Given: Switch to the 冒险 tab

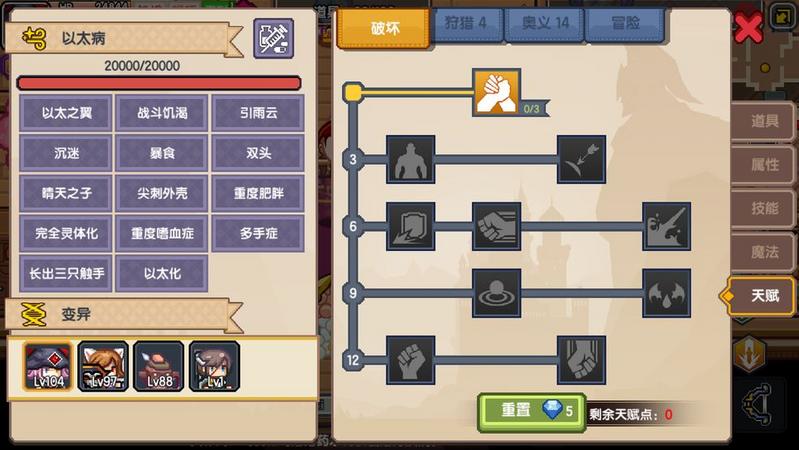Looking at the screenshot, I should pos(625,23).
